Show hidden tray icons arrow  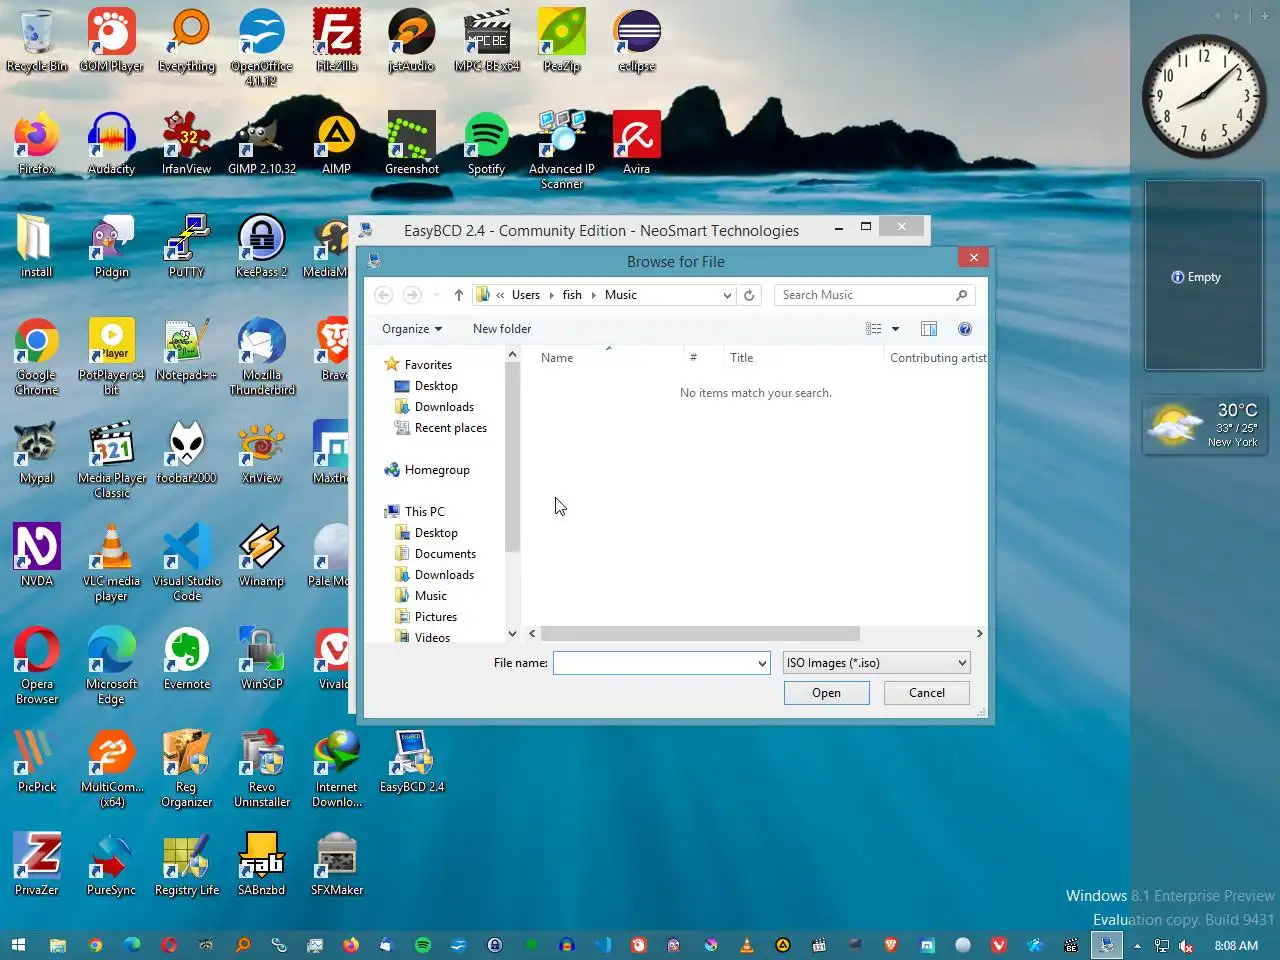pyautogui.click(x=1137, y=945)
